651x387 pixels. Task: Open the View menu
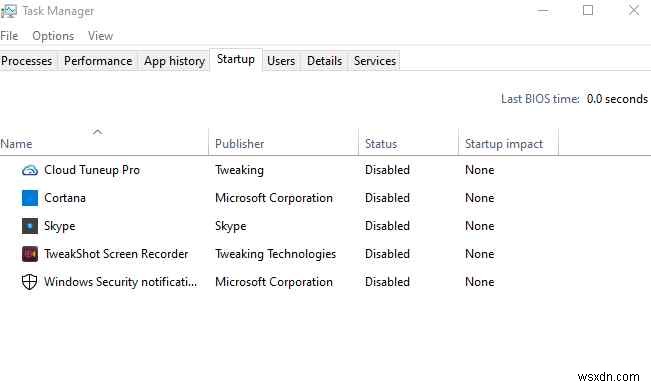[100, 36]
